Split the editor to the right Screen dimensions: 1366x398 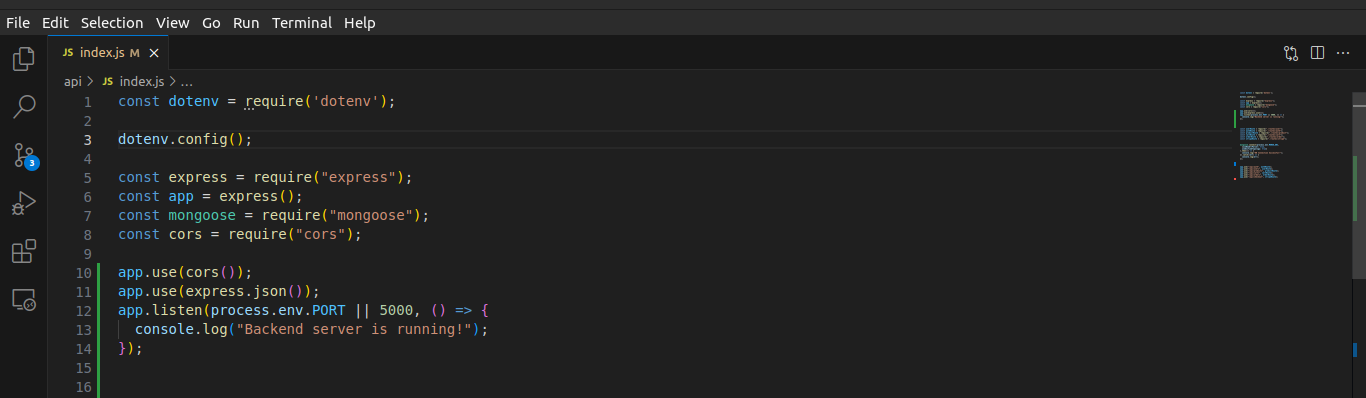coord(1317,52)
